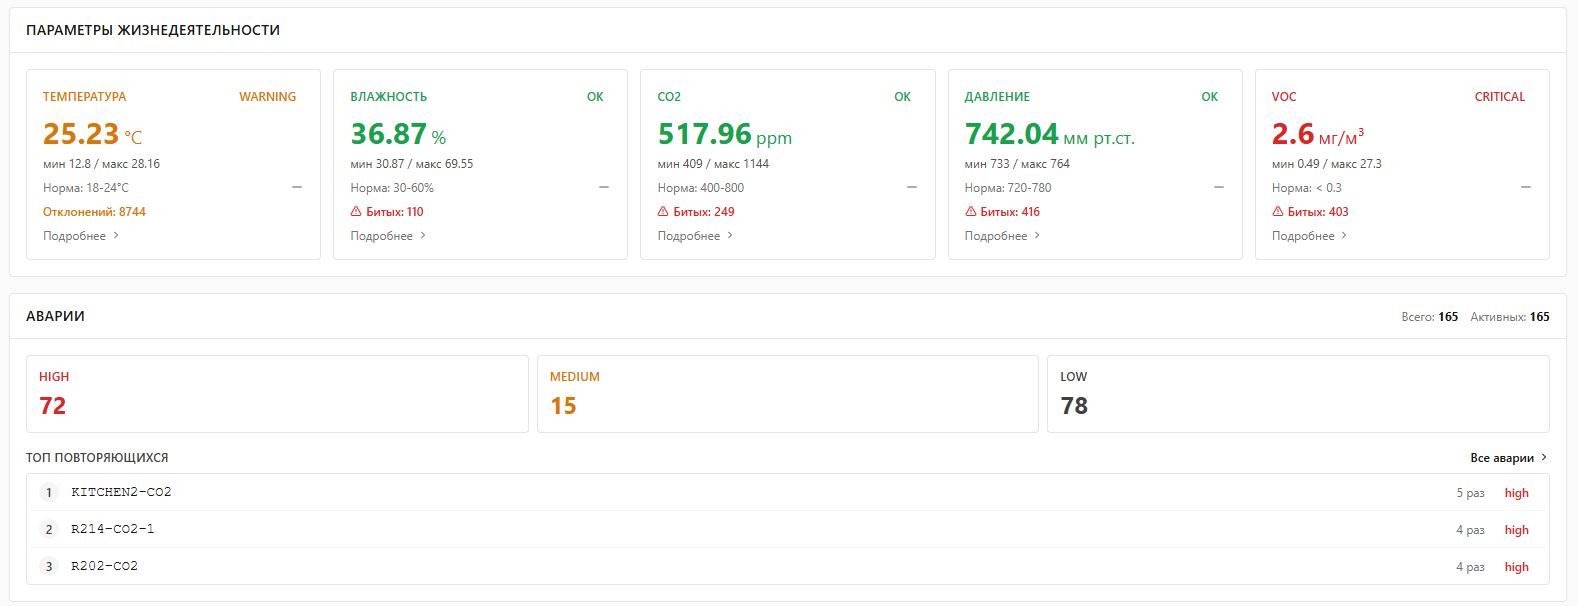Image resolution: width=1578 pixels, height=606 pixels.
Task: Click the number 1 badge beside KITCHEN2-CO2
Action: (x=49, y=492)
